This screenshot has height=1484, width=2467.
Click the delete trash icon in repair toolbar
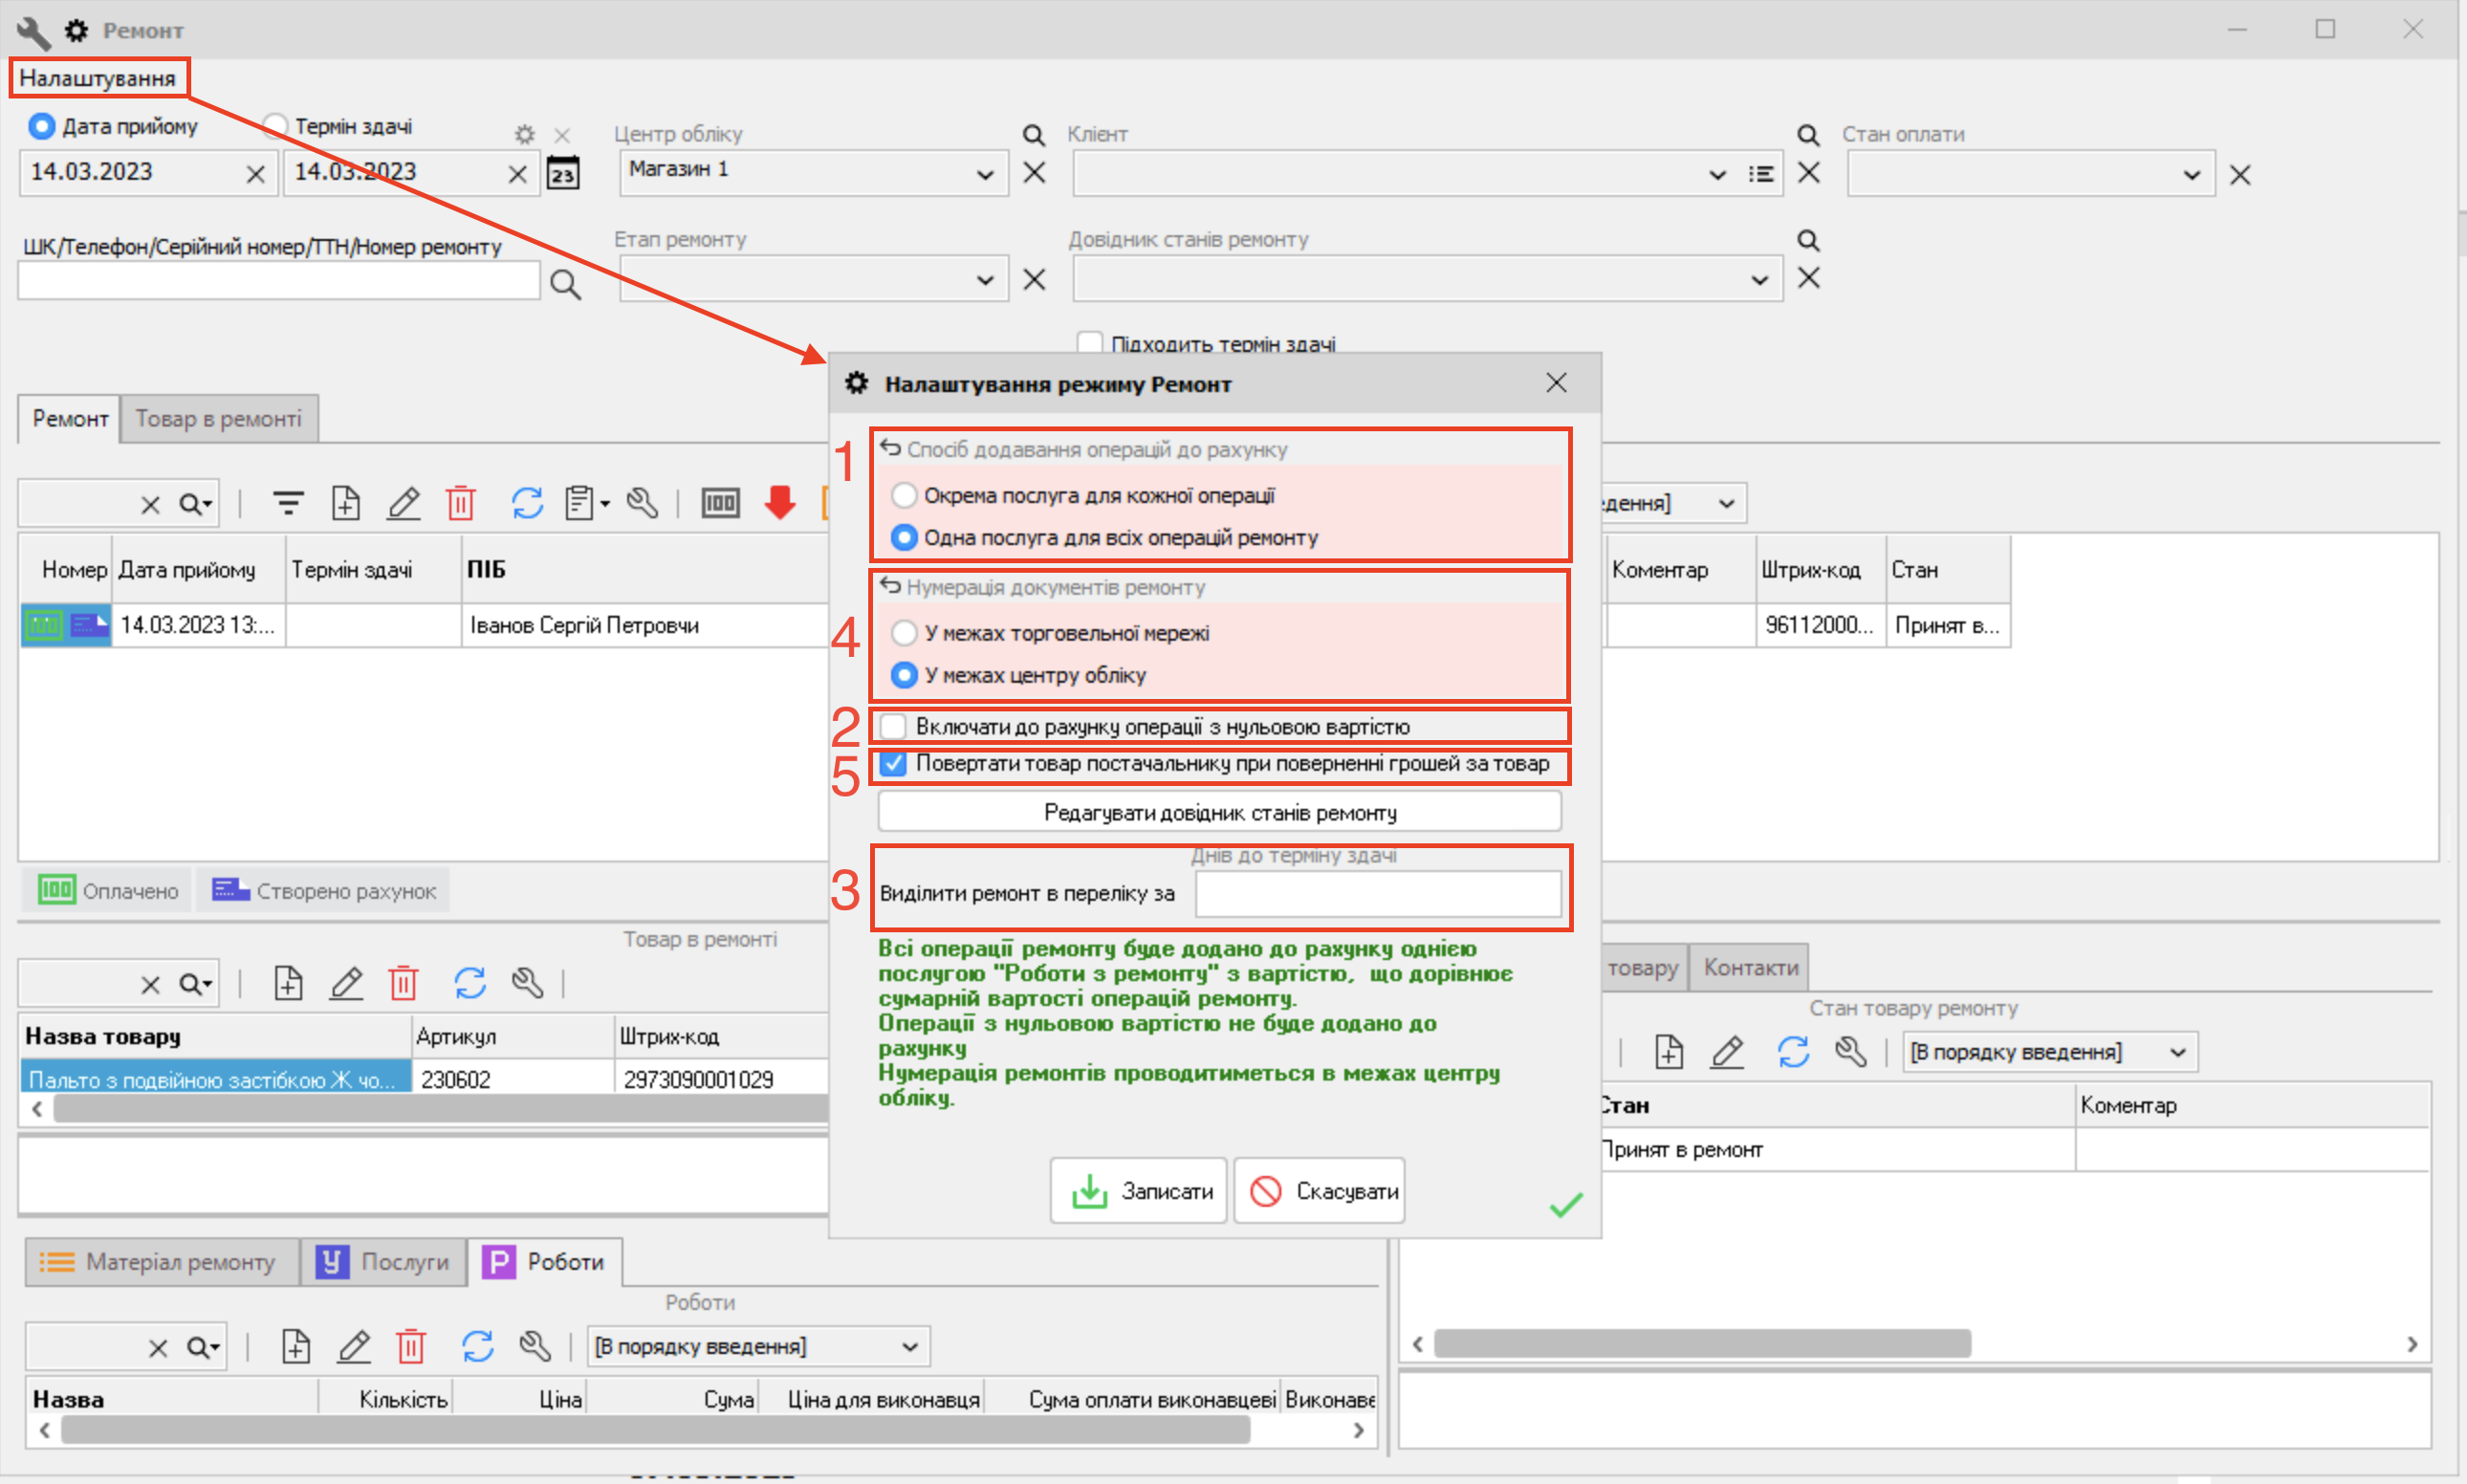tap(460, 502)
